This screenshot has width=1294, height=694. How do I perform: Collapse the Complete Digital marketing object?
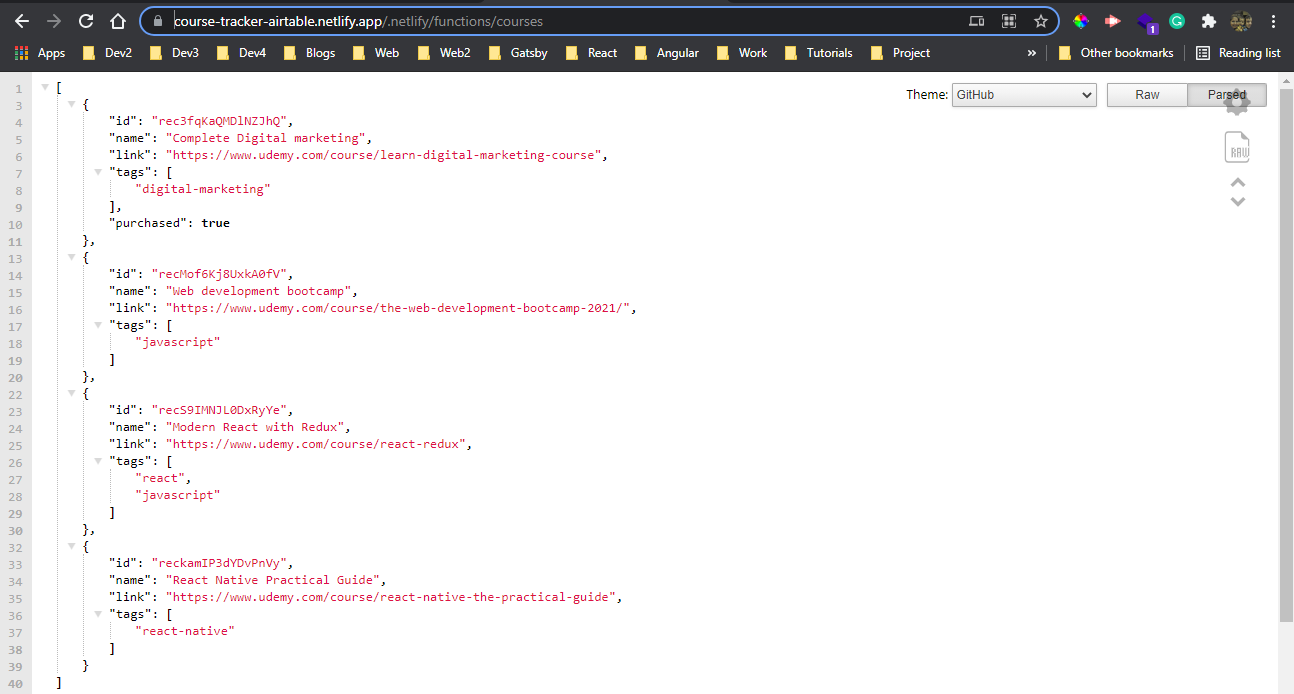[72, 104]
